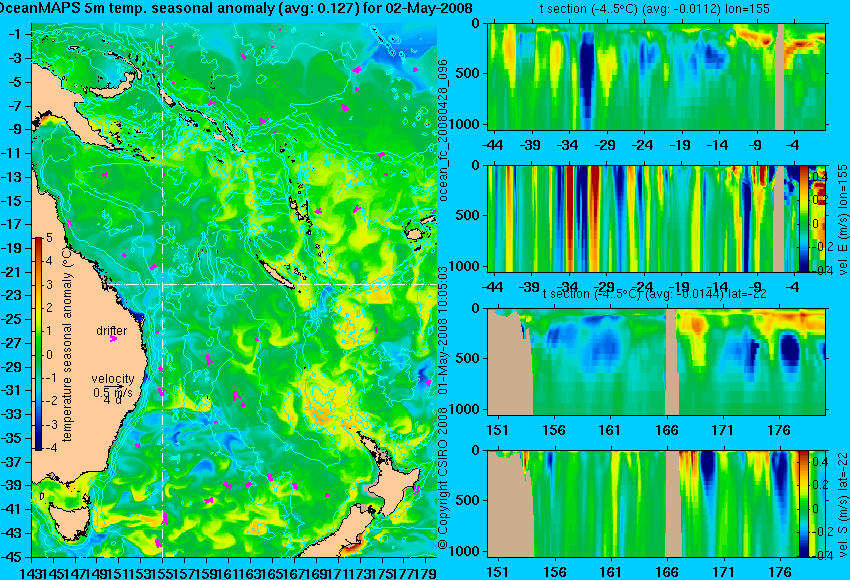Click the vertical dashed white line at longitude 155
This screenshot has width=850, height=580.
click(163, 290)
